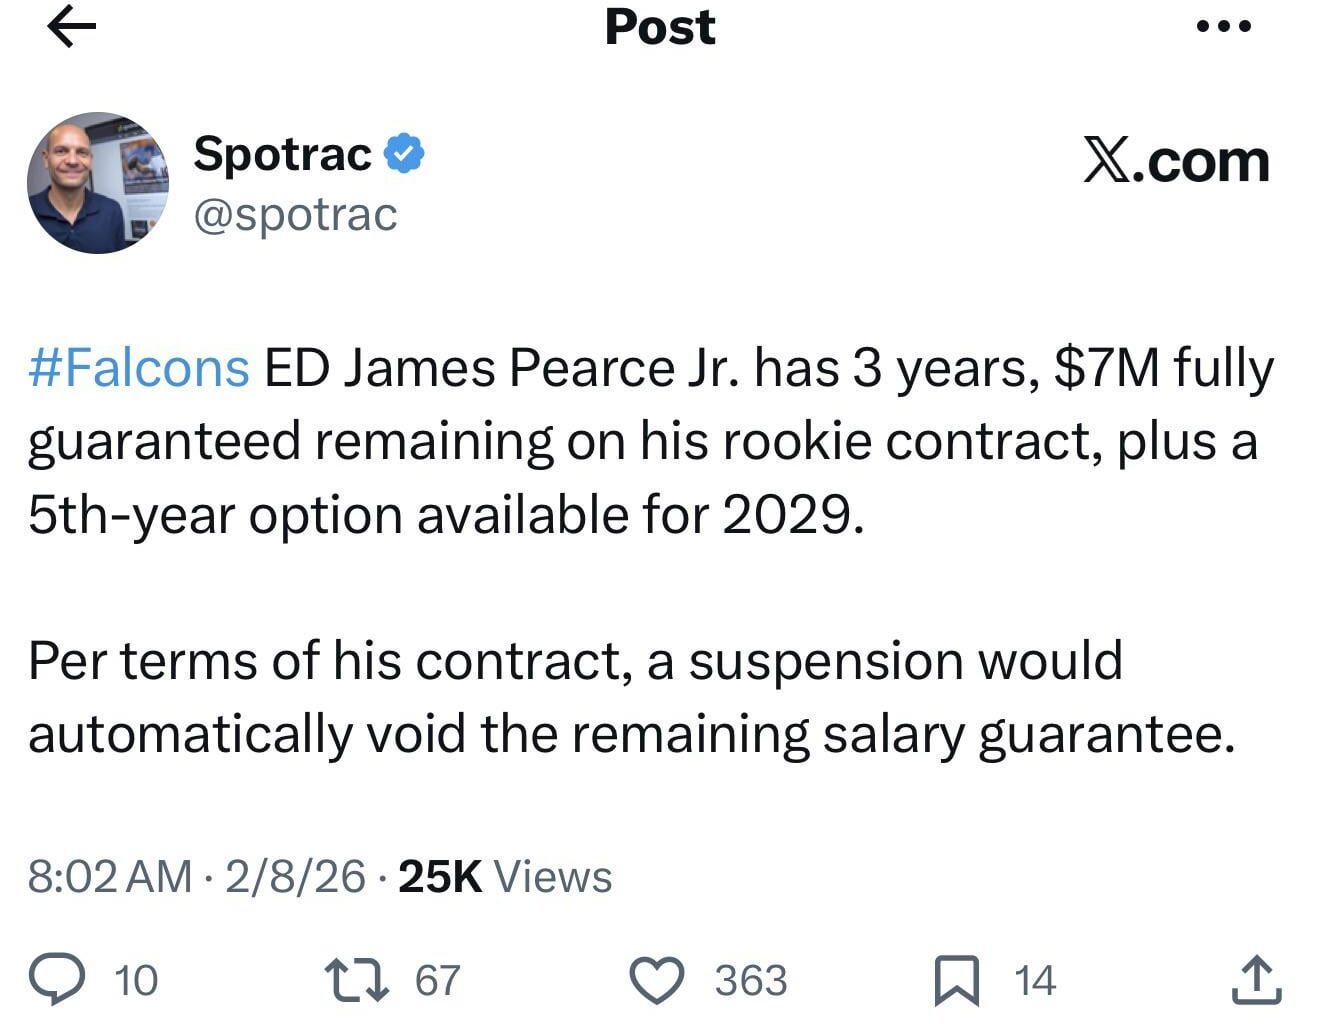View the 25K Views analytics
This screenshot has height=1024, width=1320.
[505, 876]
